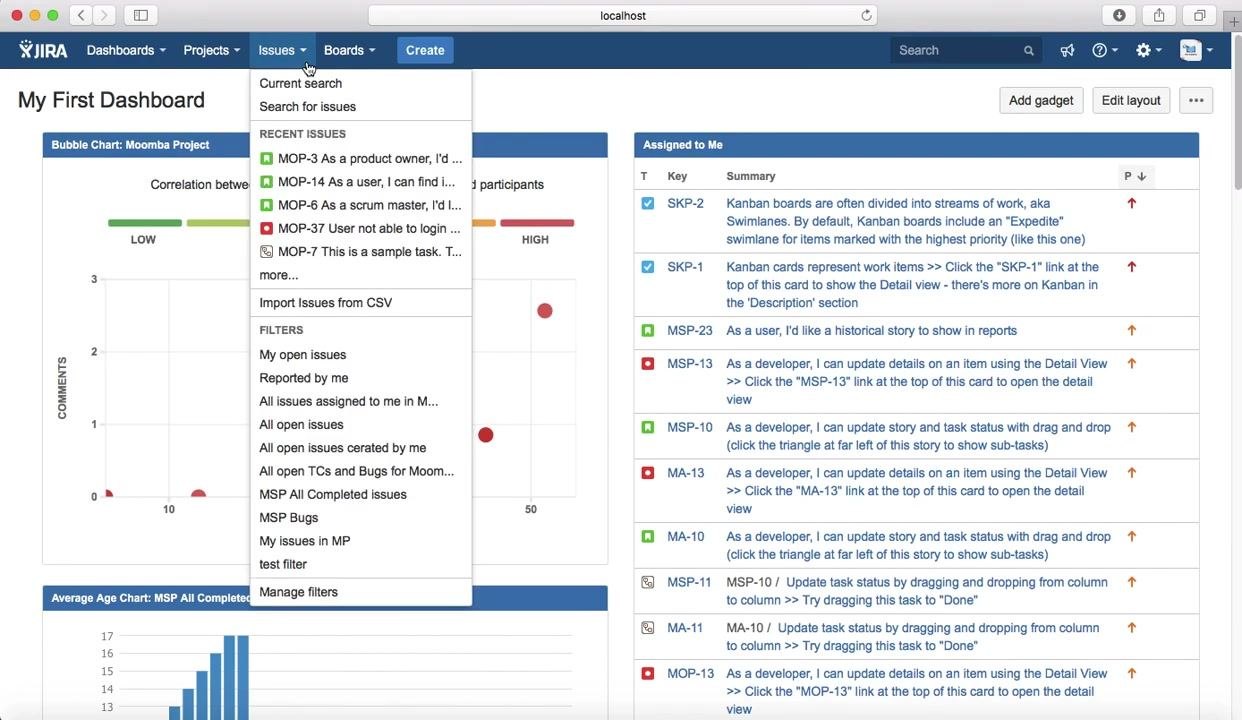The height and width of the screenshot is (720, 1242).
Task: Click the story icon for MA-10
Action: tap(648, 537)
